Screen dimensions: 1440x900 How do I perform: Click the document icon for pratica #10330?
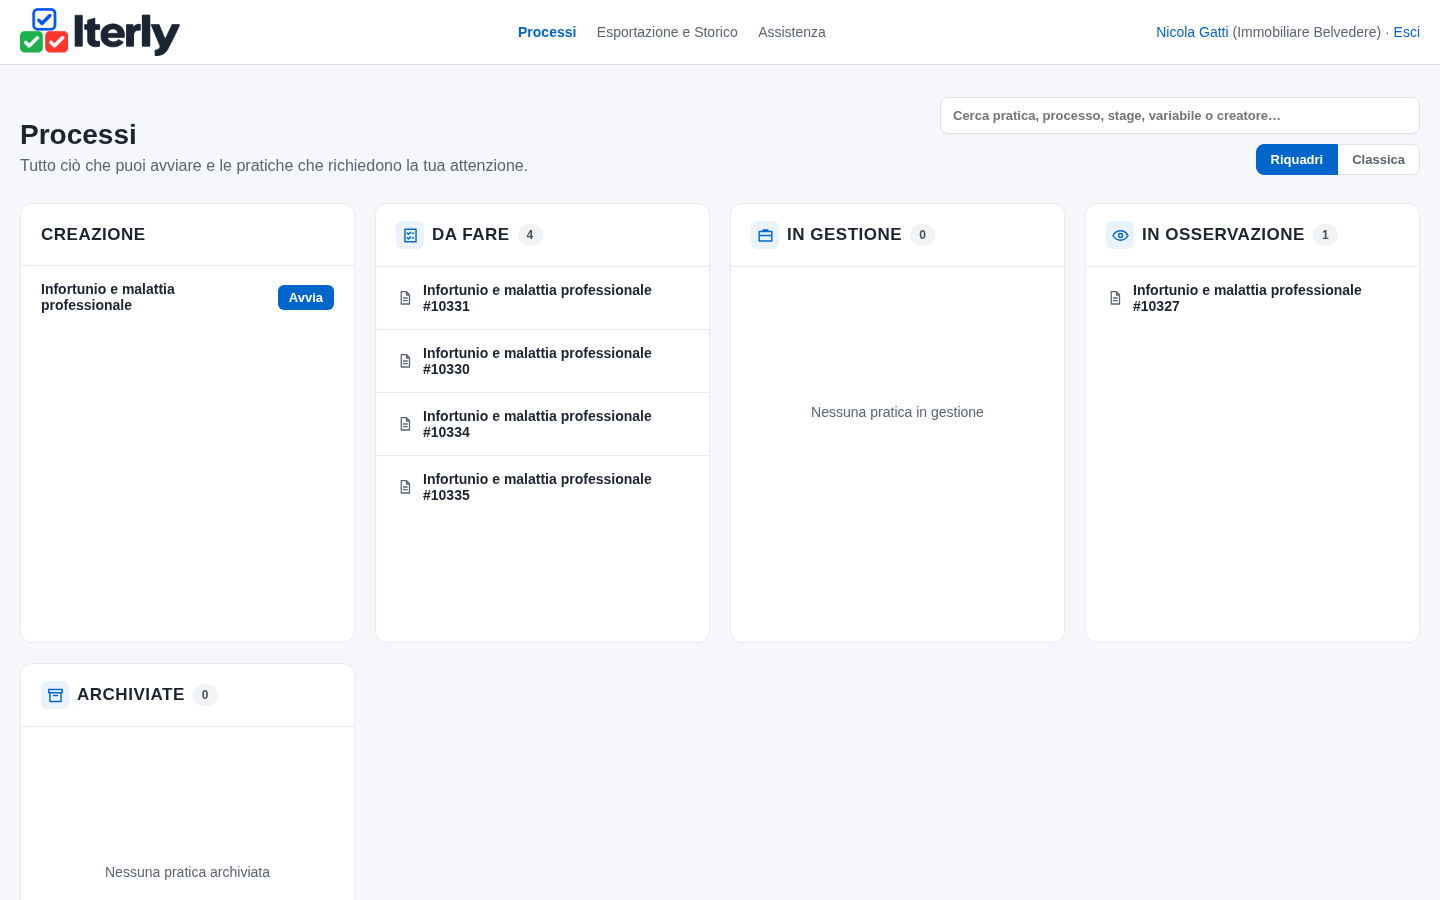405,361
